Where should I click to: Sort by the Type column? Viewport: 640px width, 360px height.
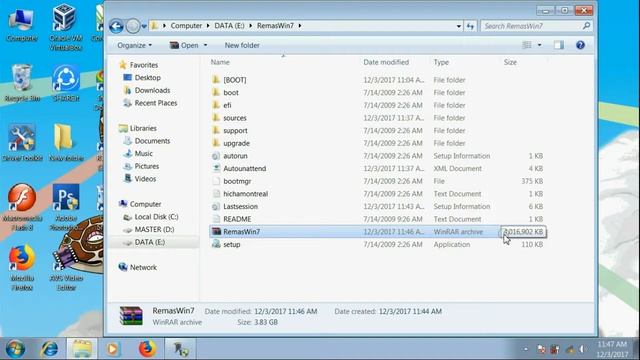click(x=441, y=62)
